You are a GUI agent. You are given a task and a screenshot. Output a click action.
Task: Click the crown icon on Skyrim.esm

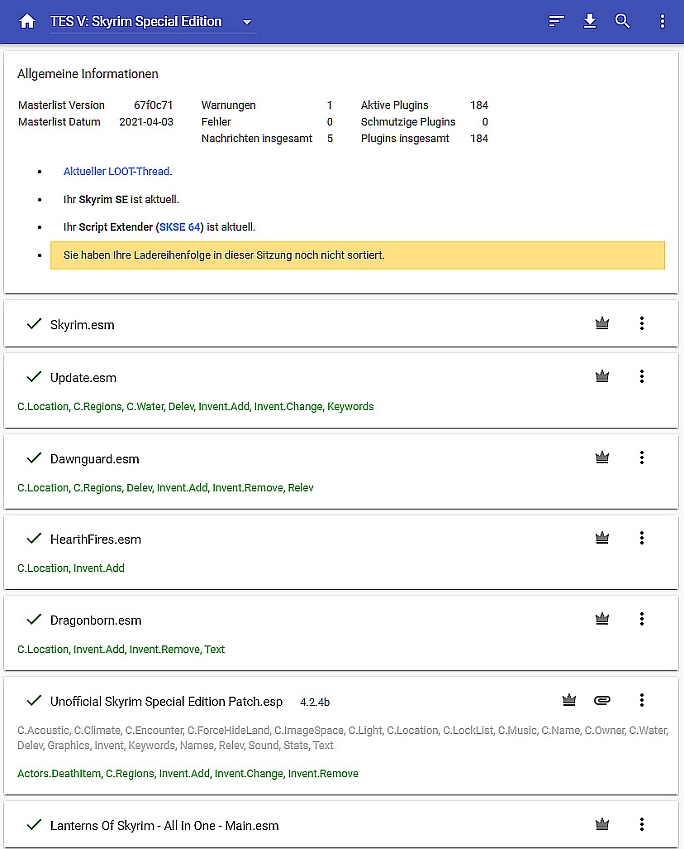(x=602, y=323)
